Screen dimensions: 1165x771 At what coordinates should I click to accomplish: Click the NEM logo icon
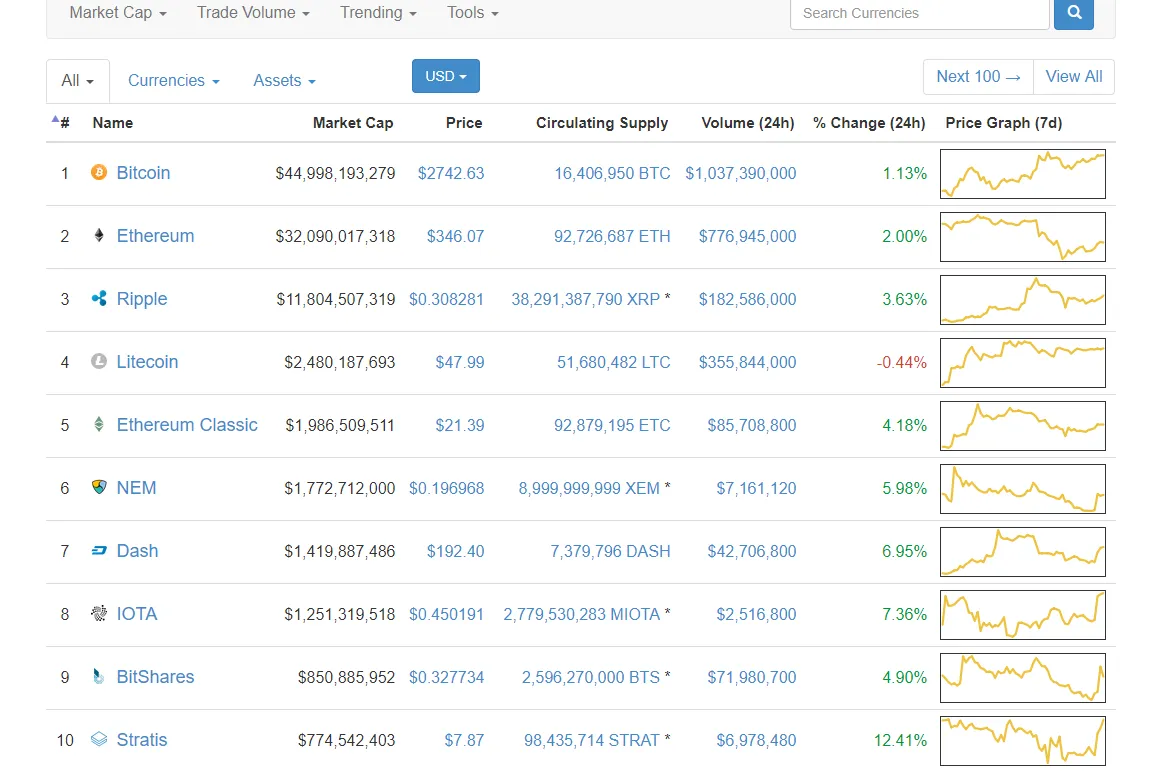(x=99, y=487)
